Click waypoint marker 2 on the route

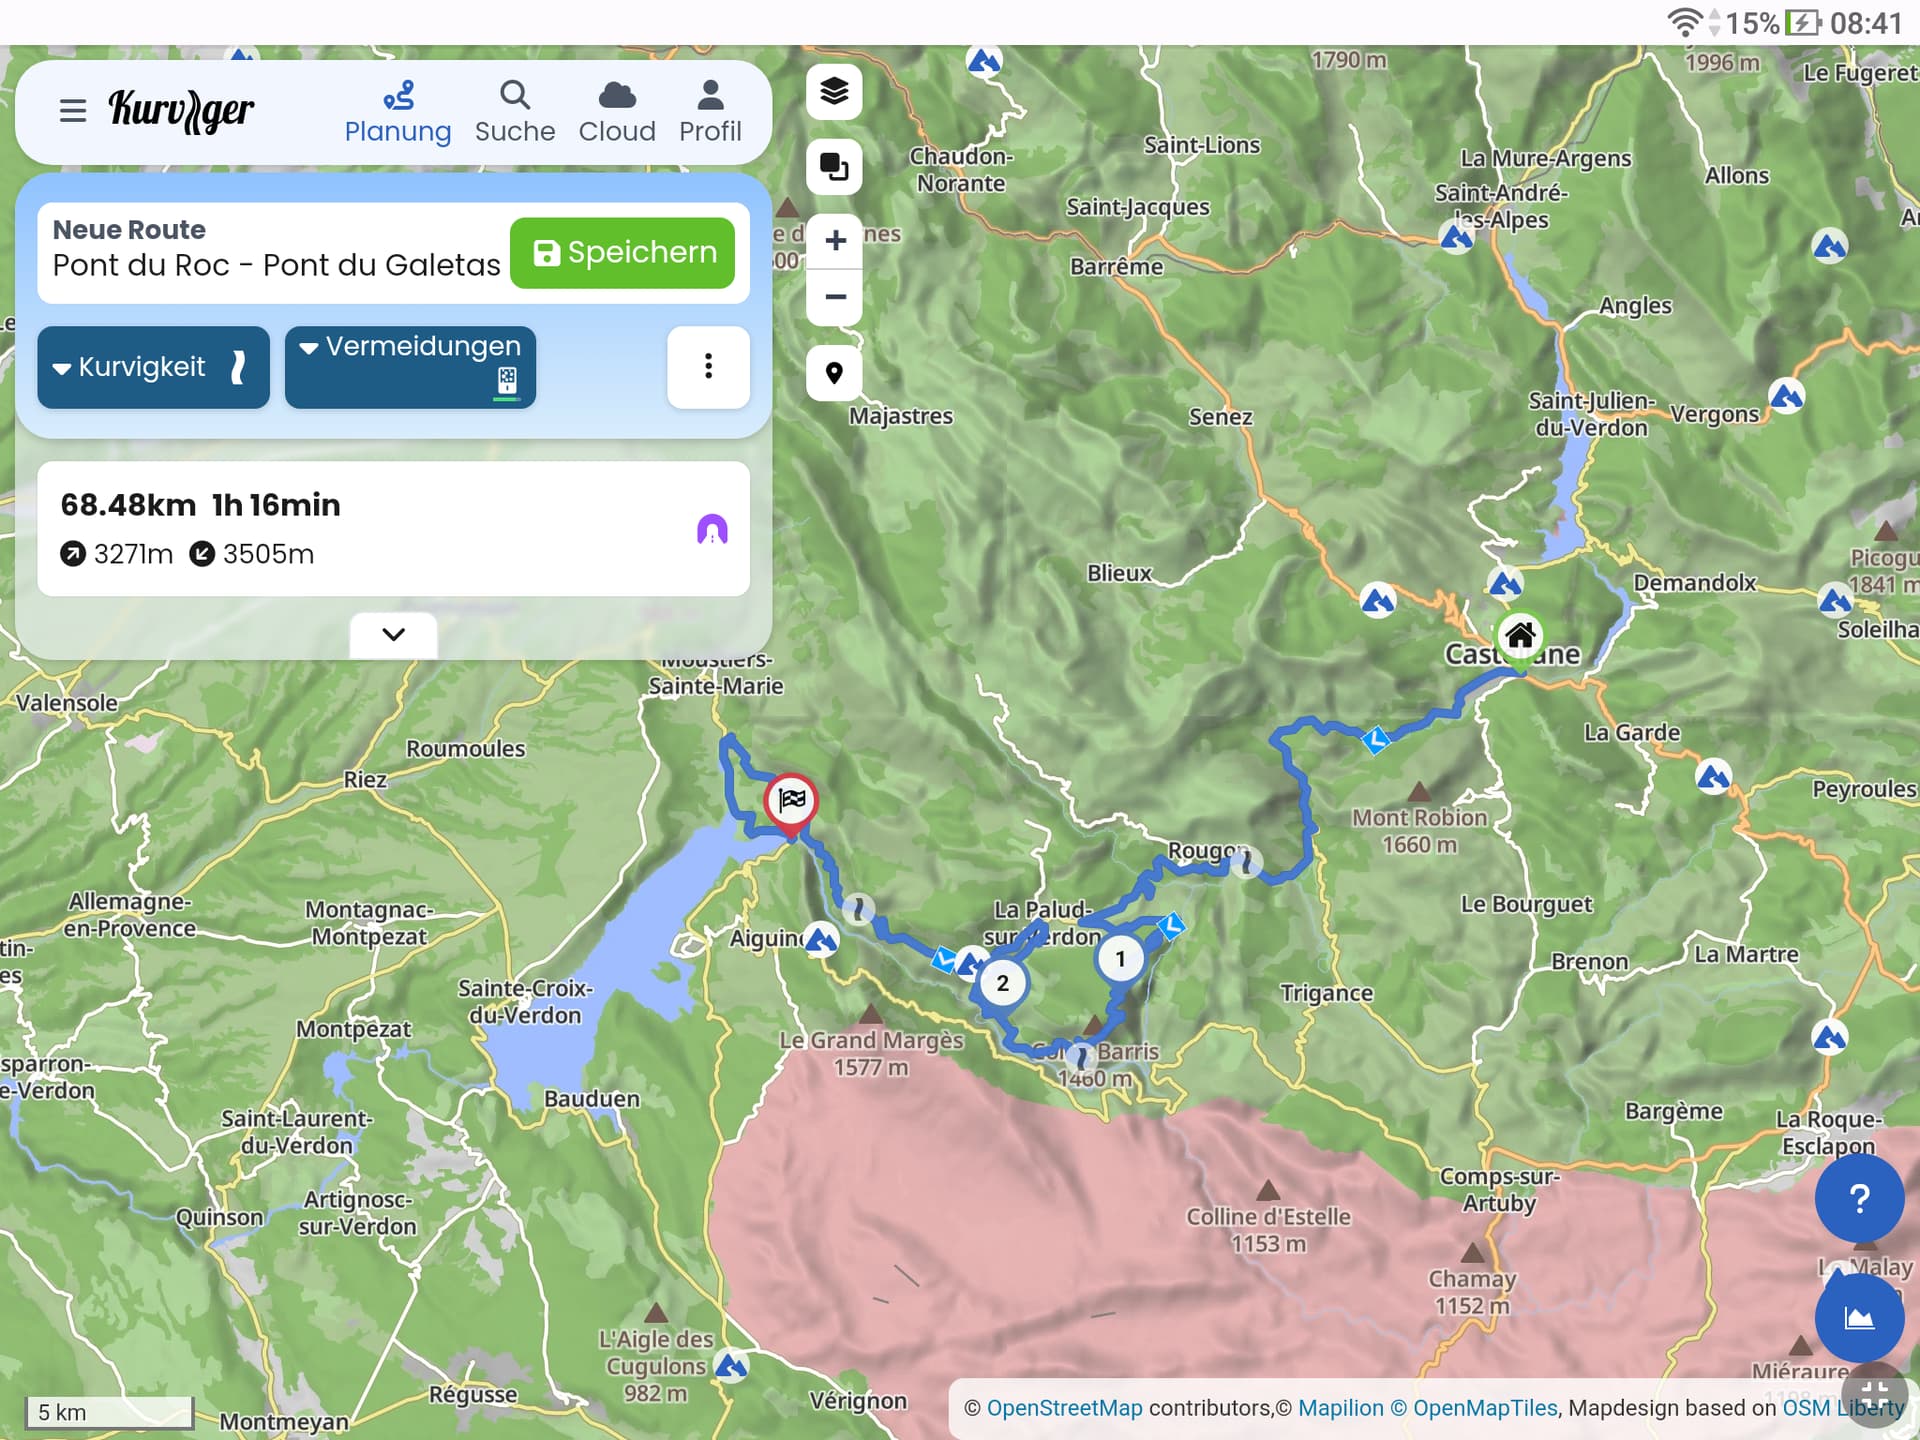pos(1002,983)
